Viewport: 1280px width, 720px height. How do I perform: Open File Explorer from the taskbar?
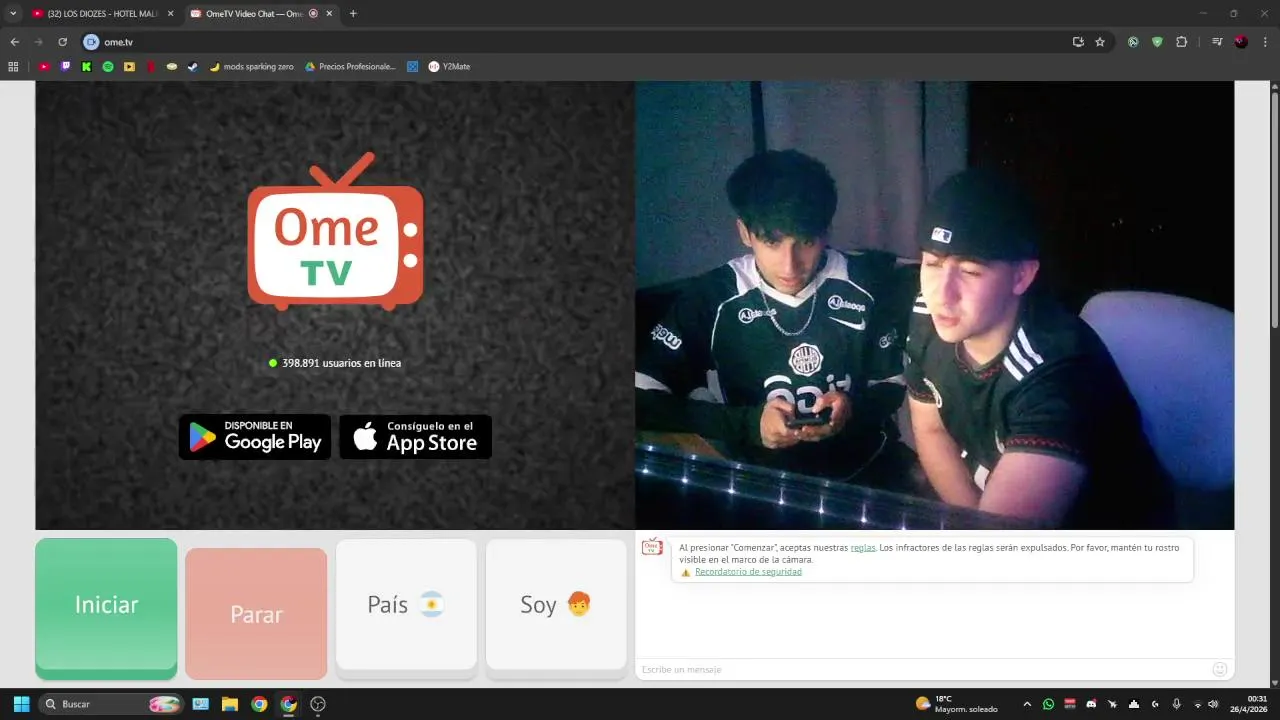[229, 704]
